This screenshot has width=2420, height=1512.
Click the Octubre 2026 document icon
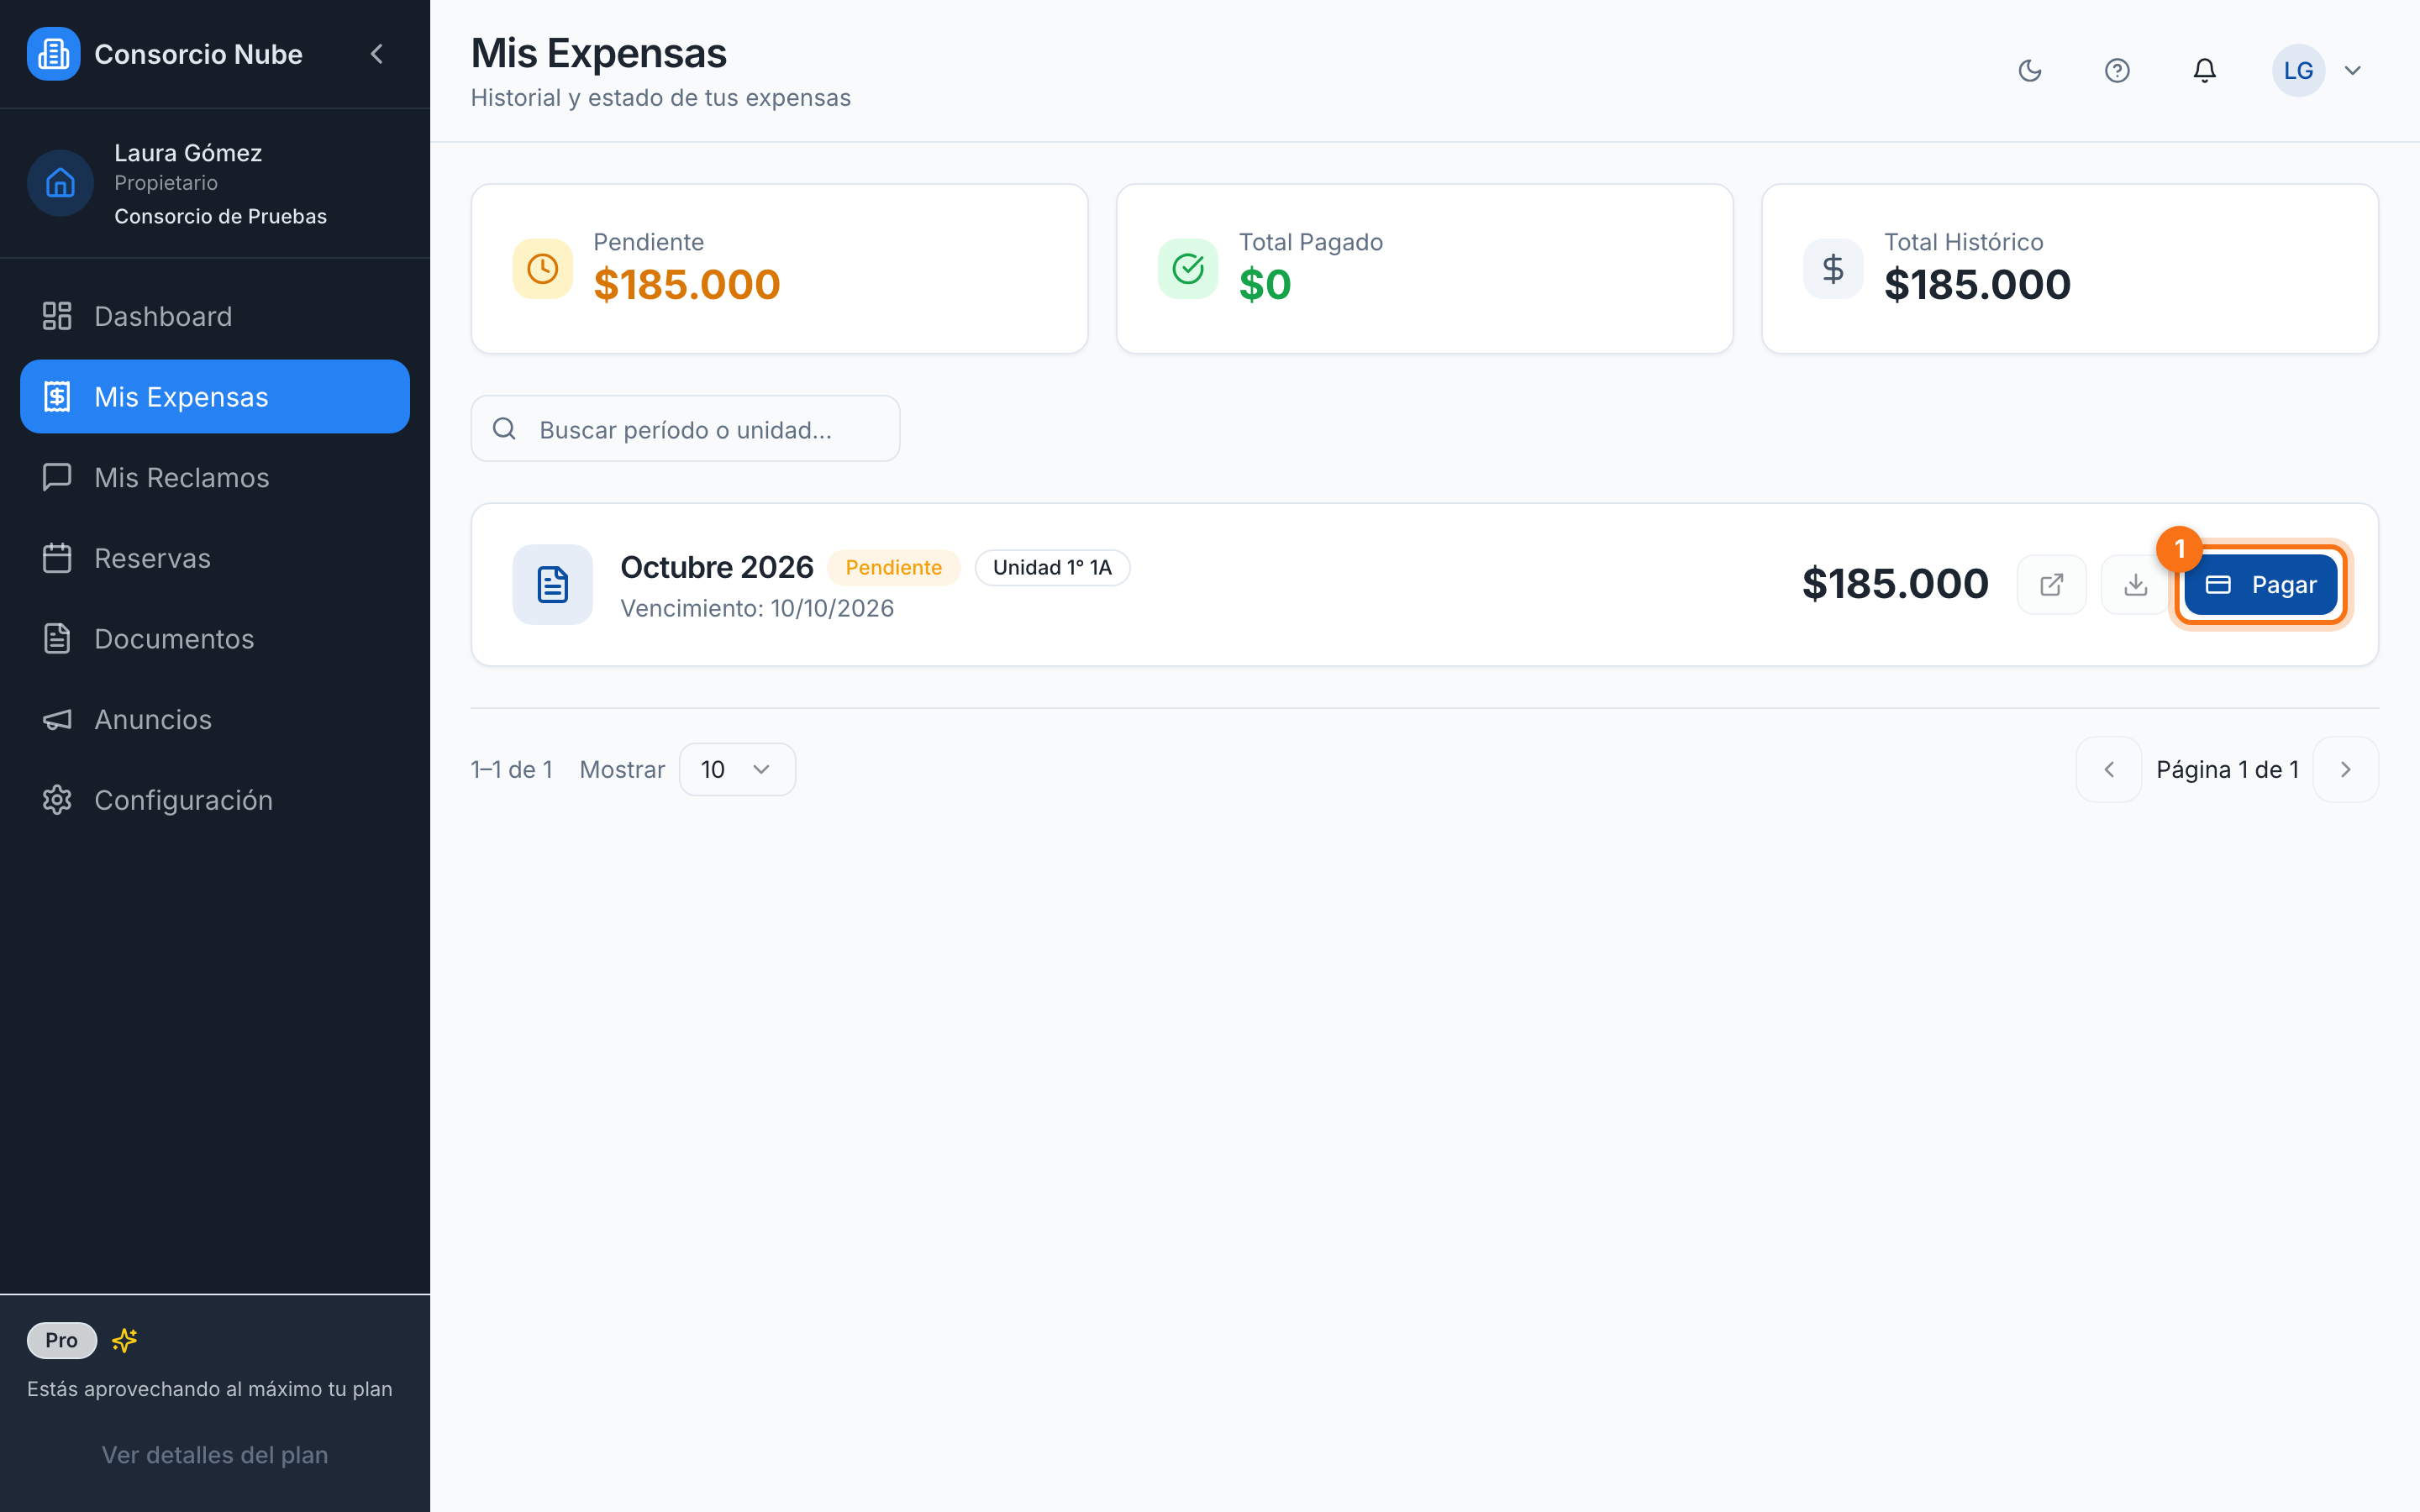click(552, 584)
